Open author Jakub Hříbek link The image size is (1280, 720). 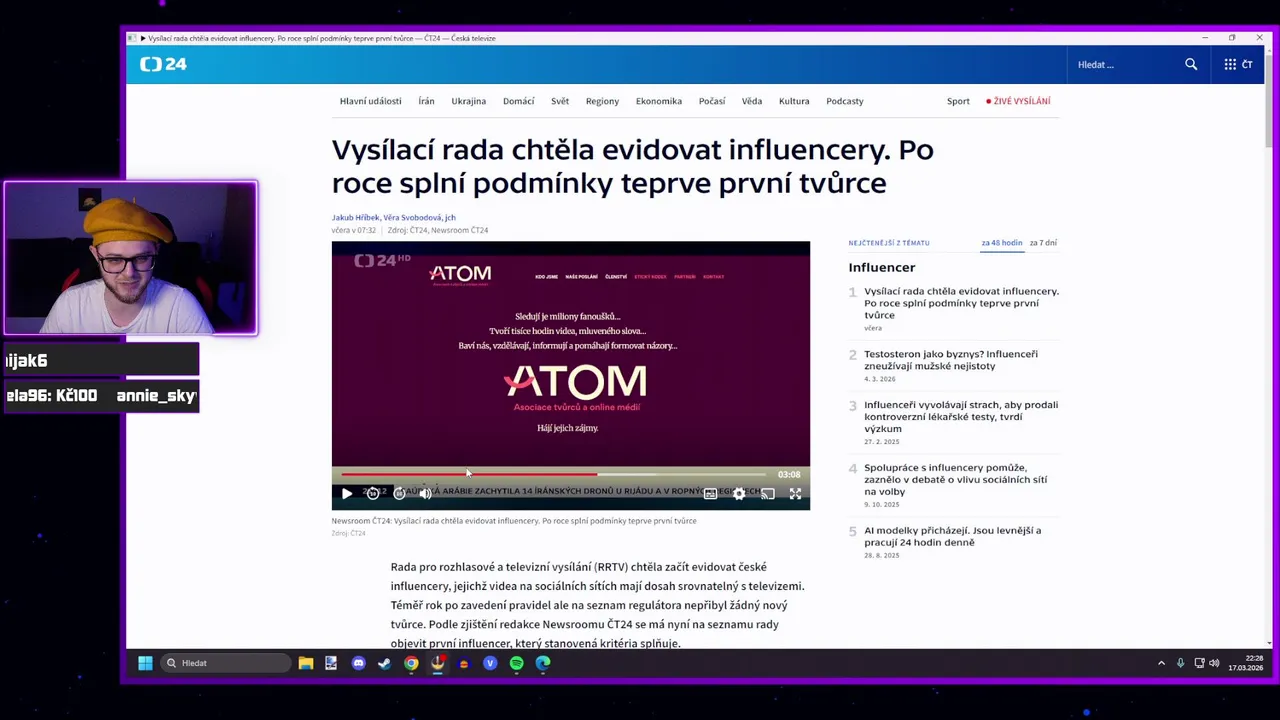355,217
